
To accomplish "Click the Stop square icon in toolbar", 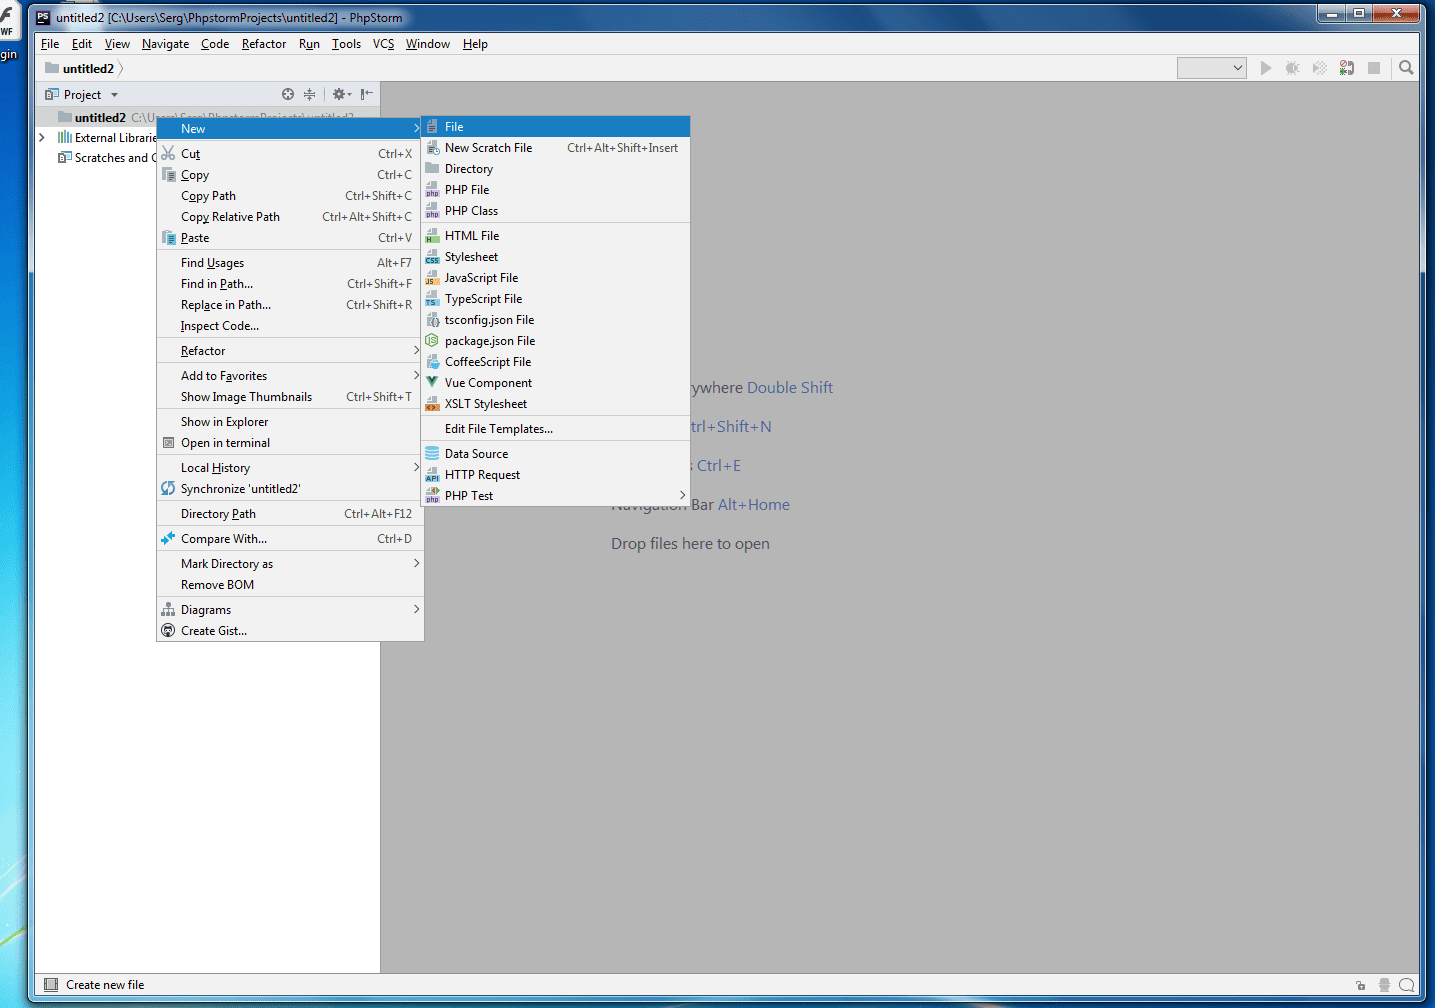I will click(x=1374, y=68).
